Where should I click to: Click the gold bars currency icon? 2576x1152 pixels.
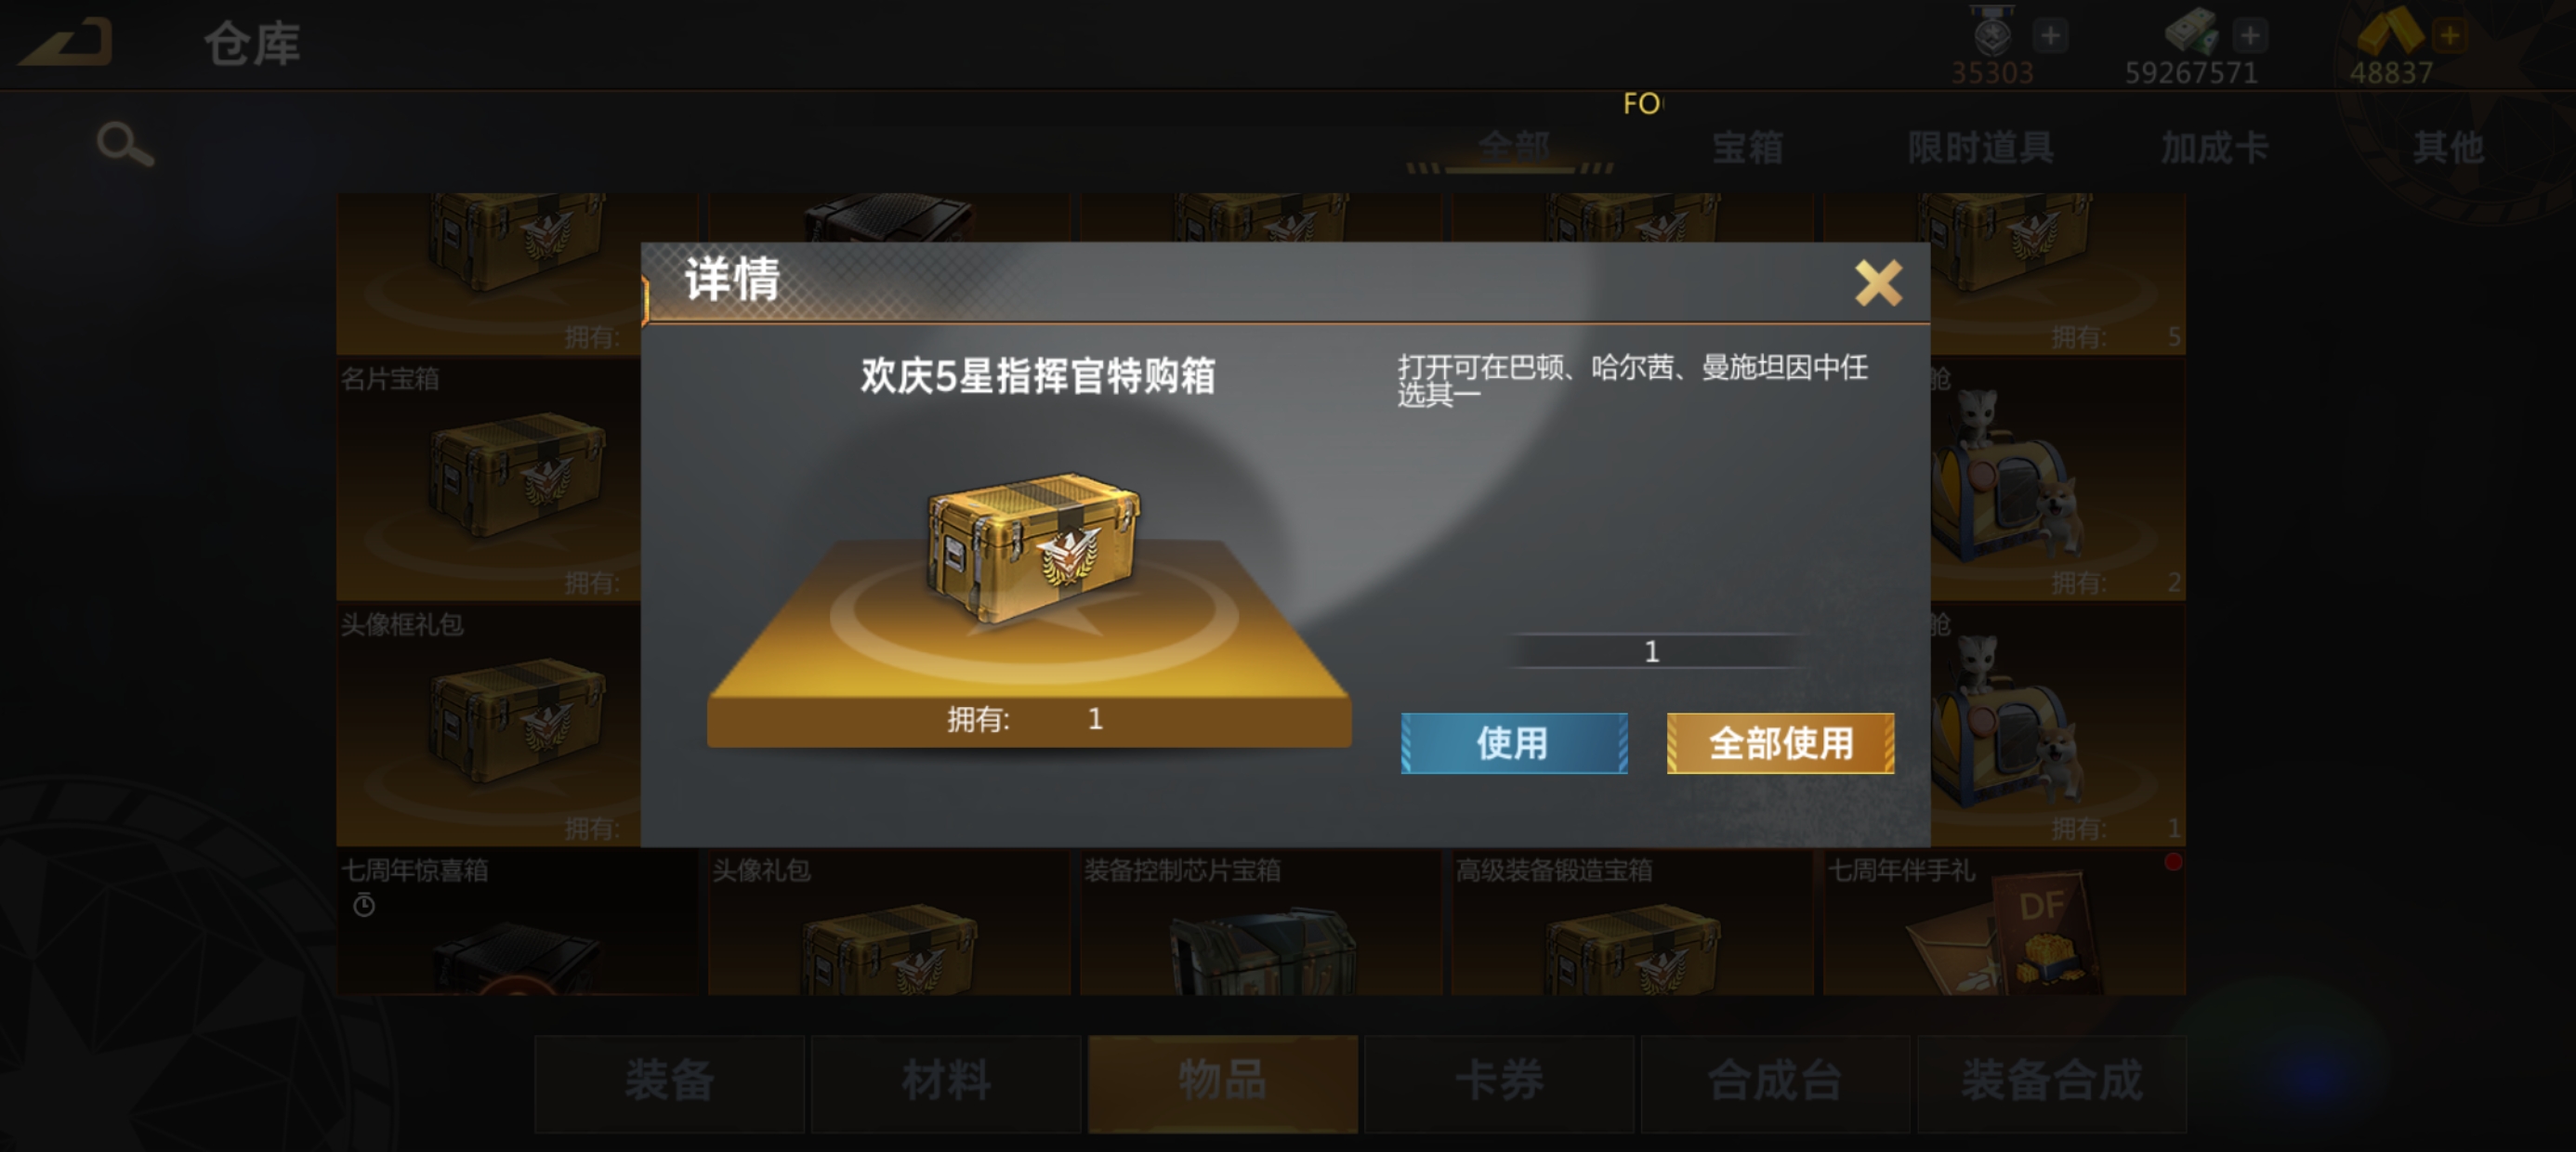point(2389,32)
